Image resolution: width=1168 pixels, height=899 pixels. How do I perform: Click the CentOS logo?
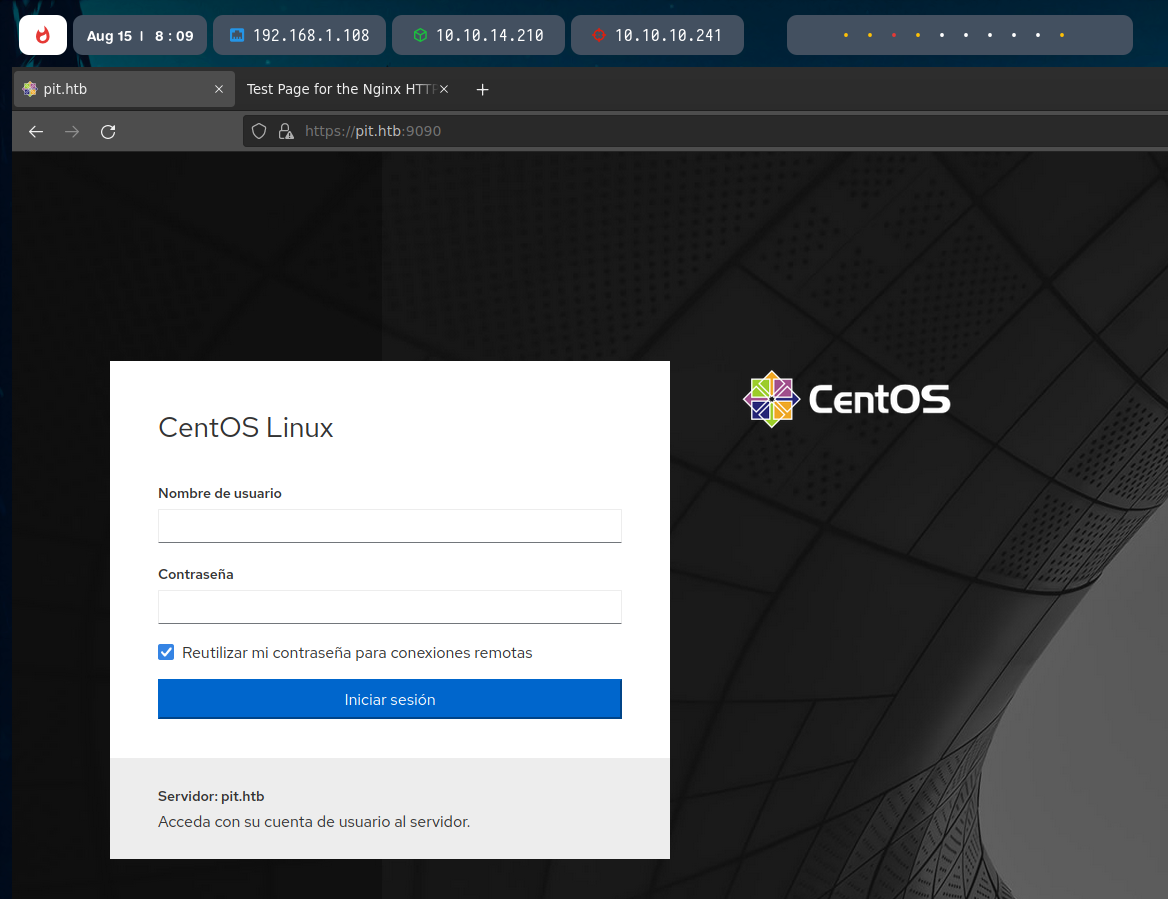[846, 399]
